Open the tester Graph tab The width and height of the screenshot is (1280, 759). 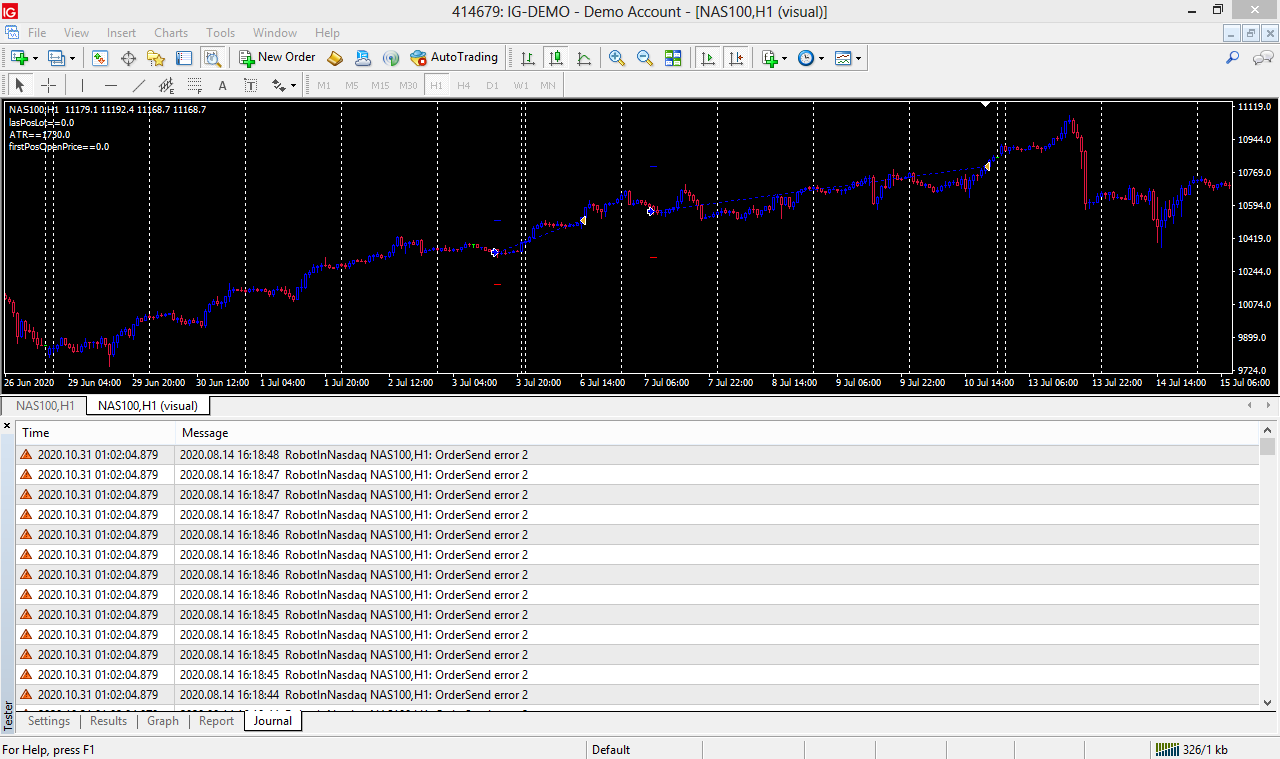click(x=163, y=721)
